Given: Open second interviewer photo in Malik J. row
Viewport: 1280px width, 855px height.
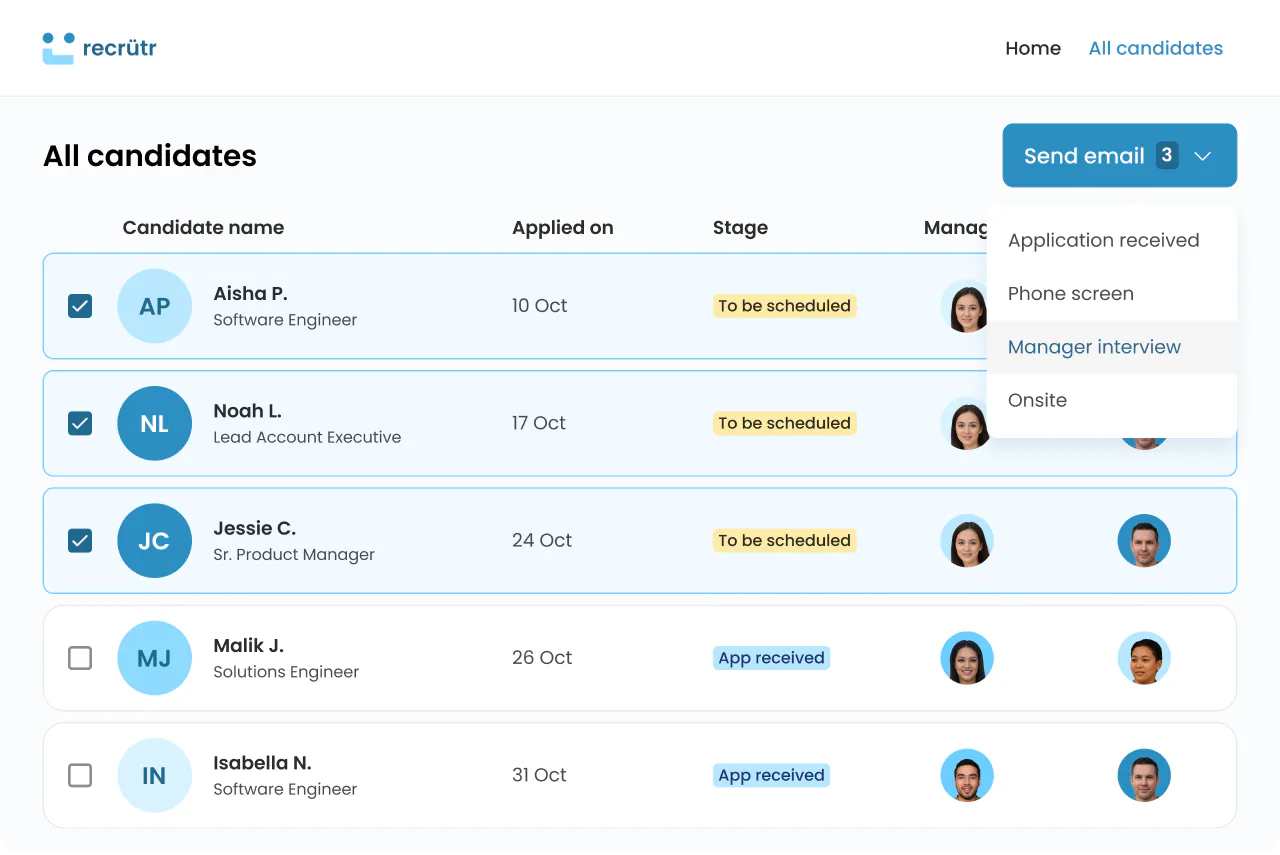Looking at the screenshot, I should click(x=1144, y=658).
